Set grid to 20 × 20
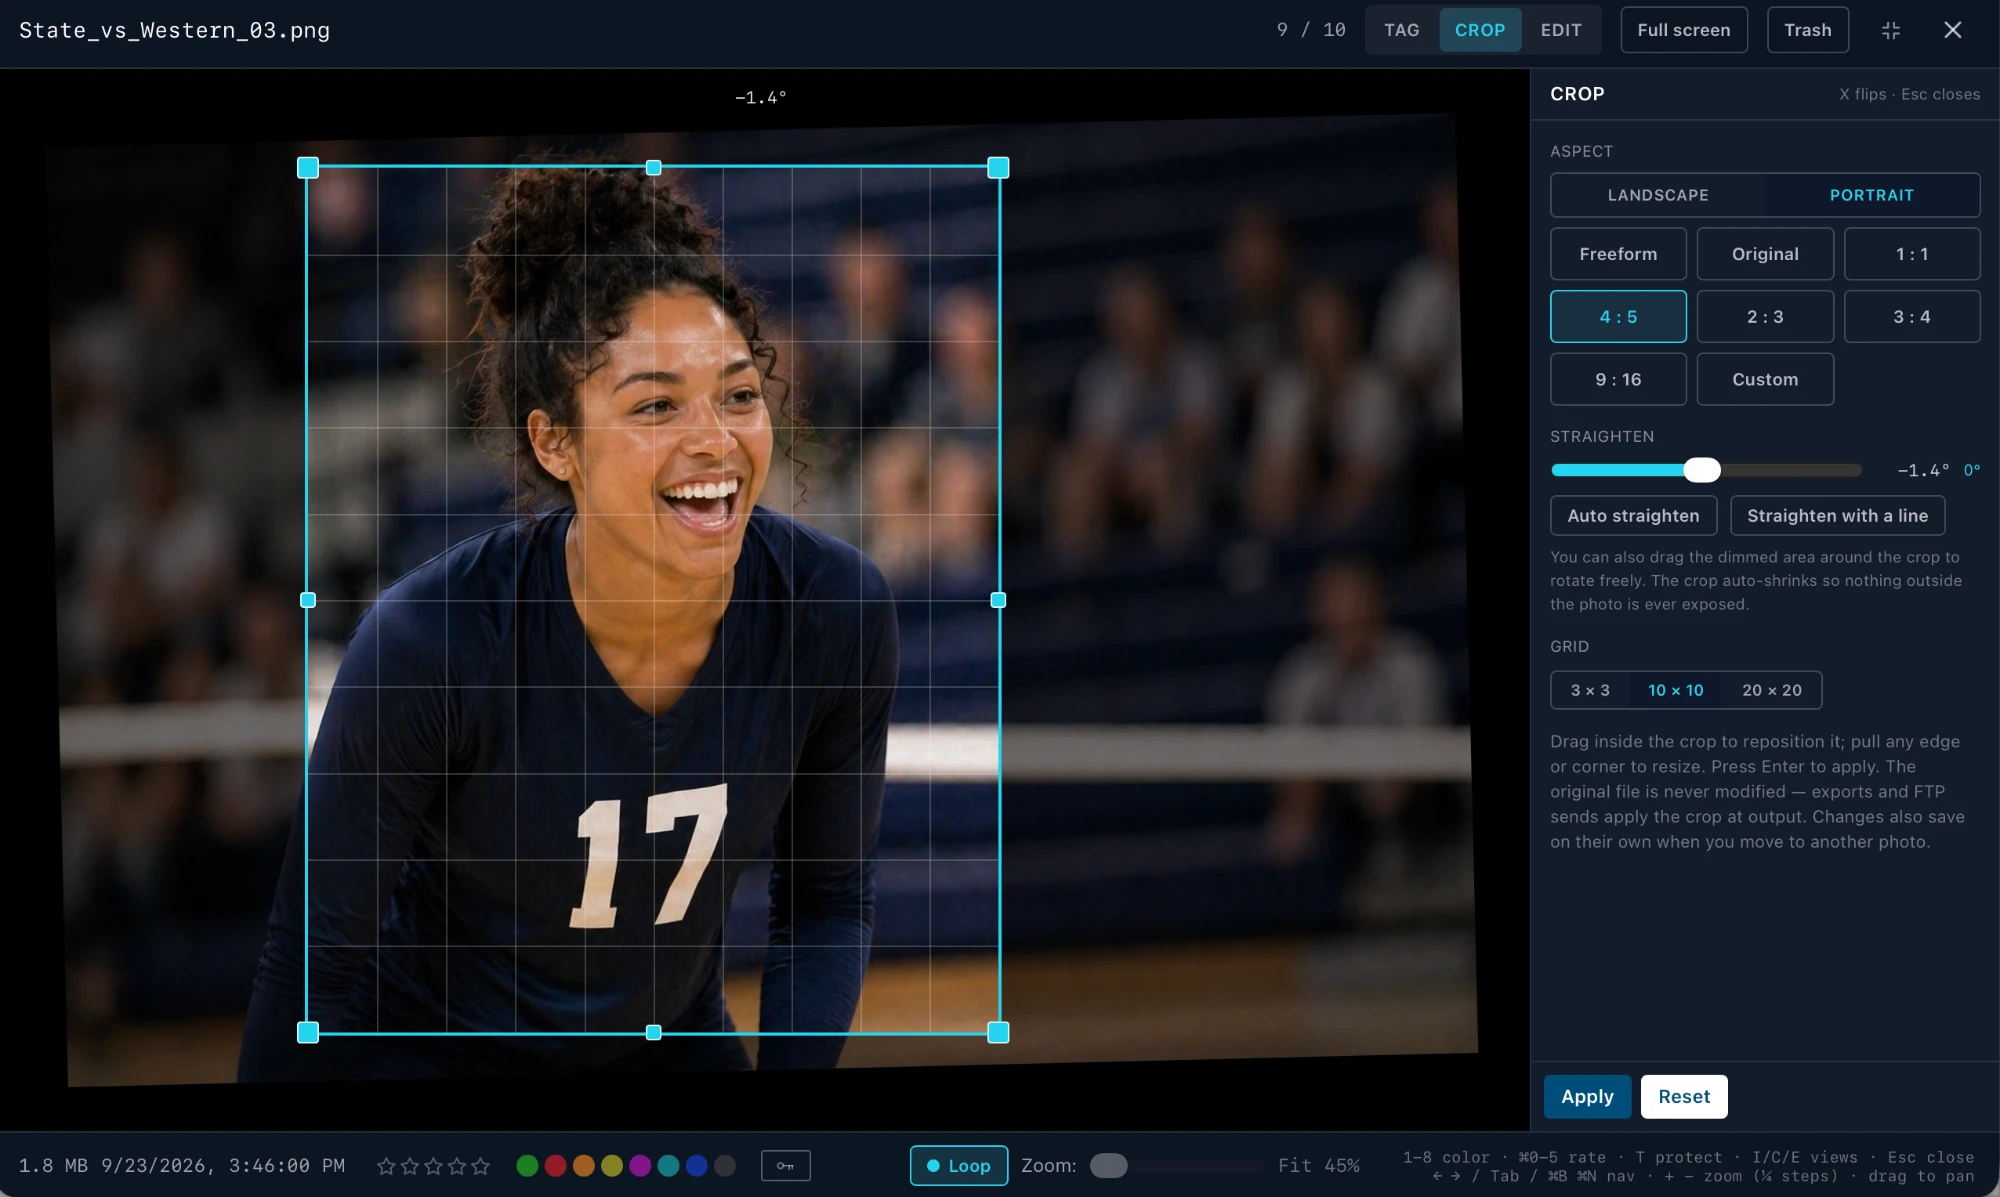The image size is (2000, 1197). pyautogui.click(x=1771, y=690)
